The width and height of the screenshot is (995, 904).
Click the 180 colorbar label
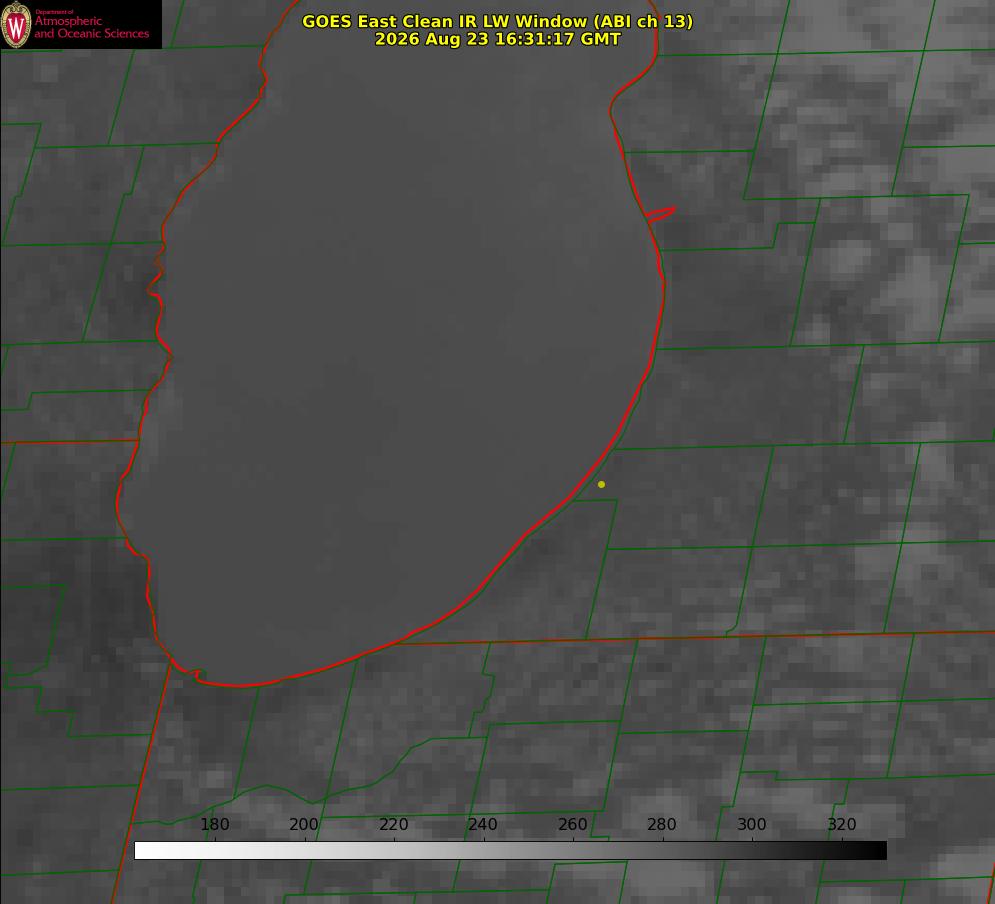coord(214,824)
